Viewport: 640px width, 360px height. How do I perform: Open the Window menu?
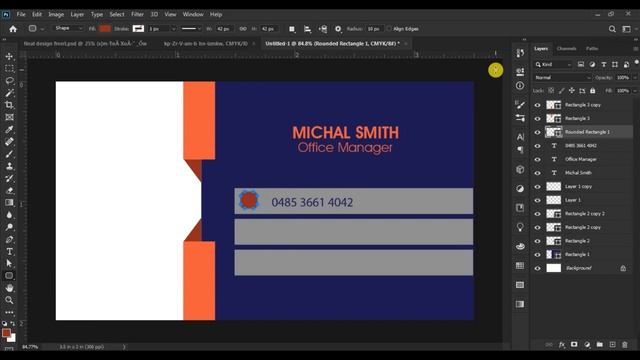[193, 14]
